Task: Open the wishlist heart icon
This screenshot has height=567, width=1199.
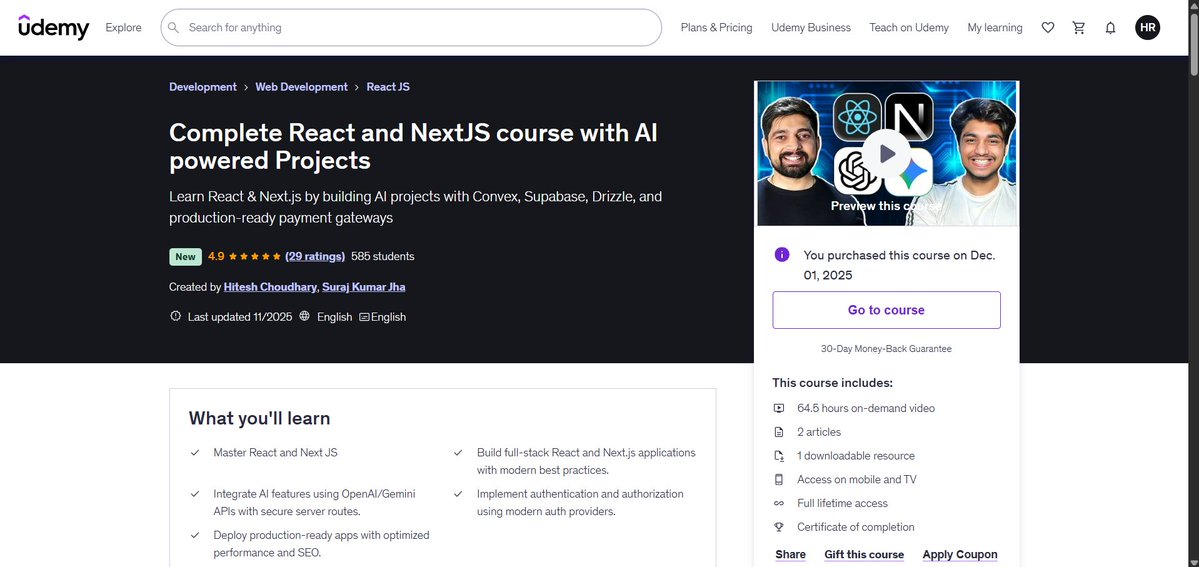Action: tap(1048, 28)
